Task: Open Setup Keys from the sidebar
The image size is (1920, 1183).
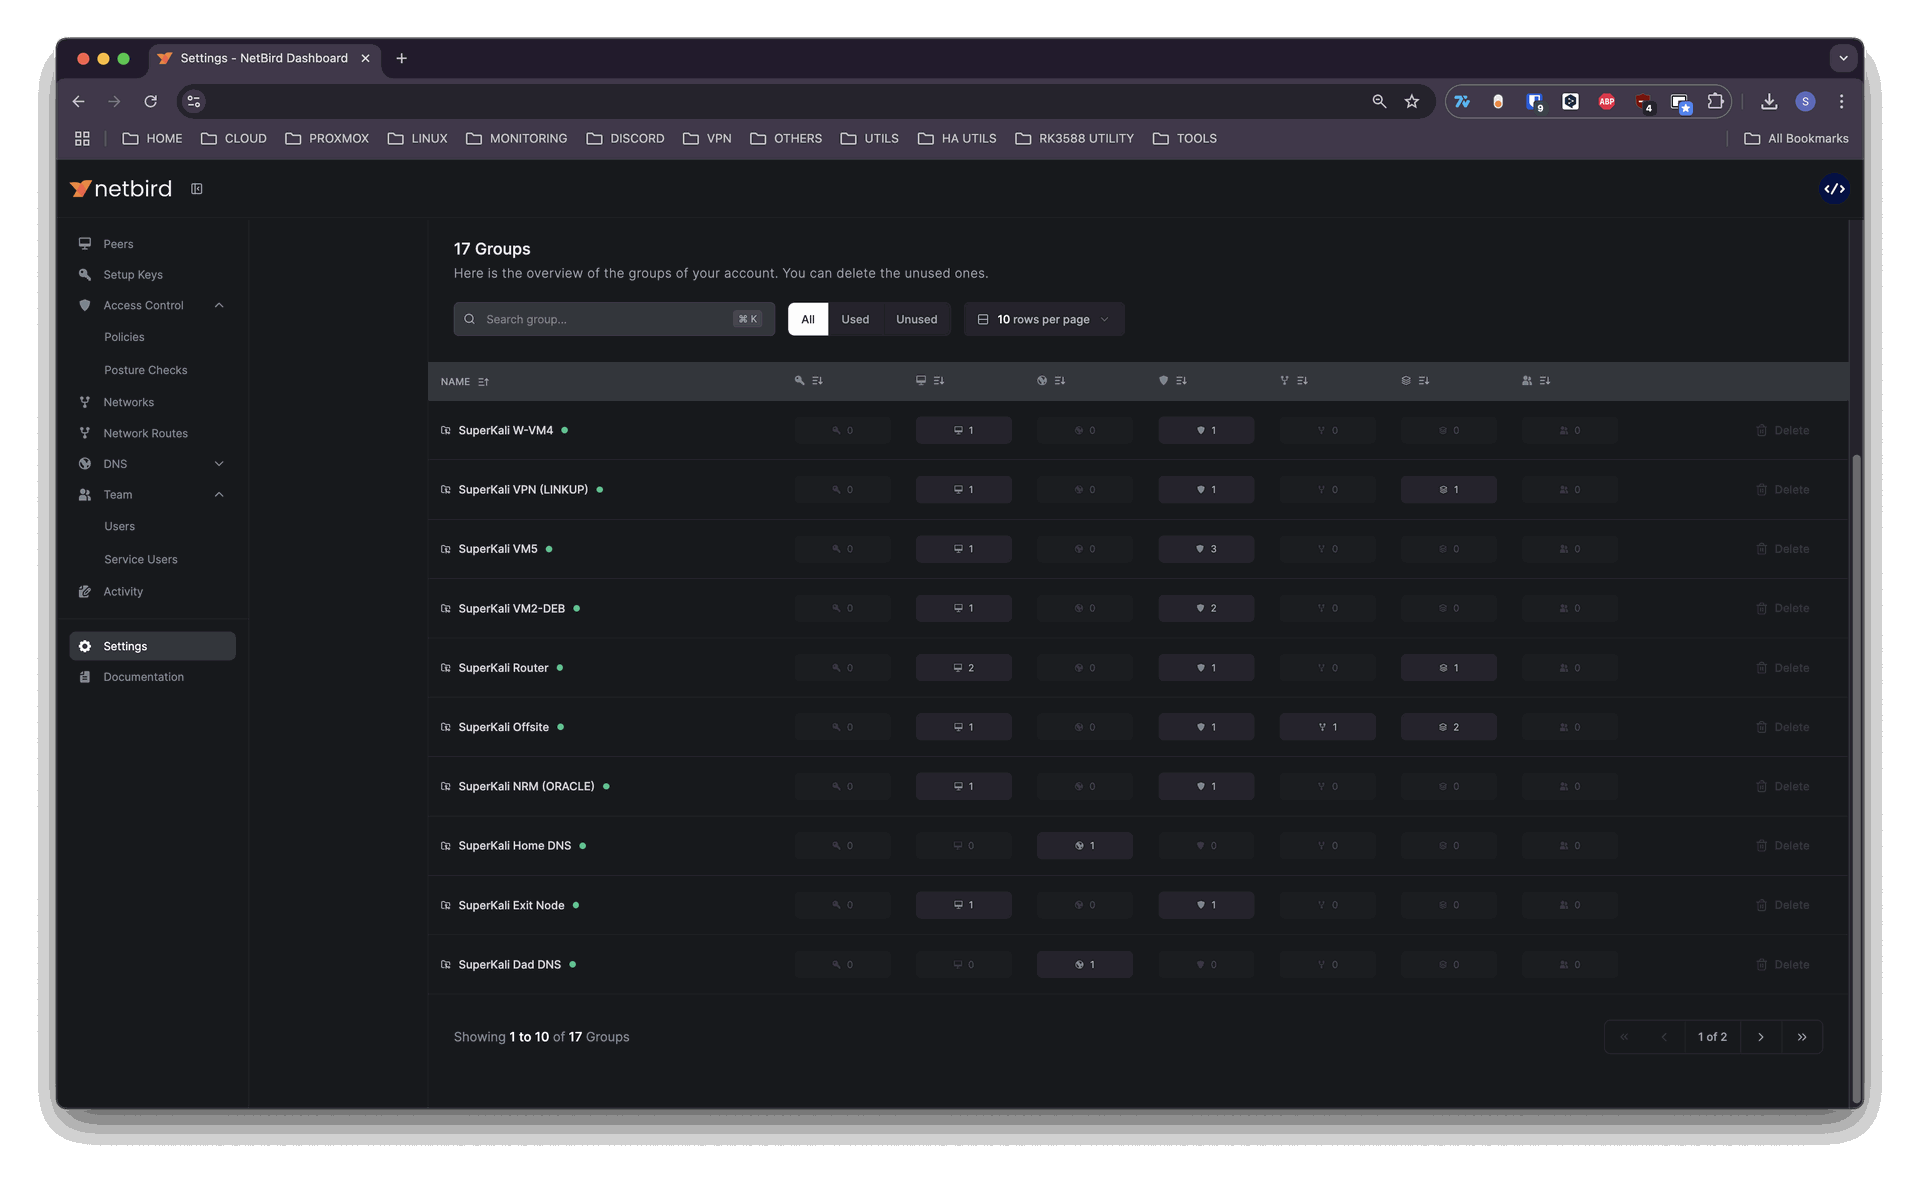Action: 135,274
